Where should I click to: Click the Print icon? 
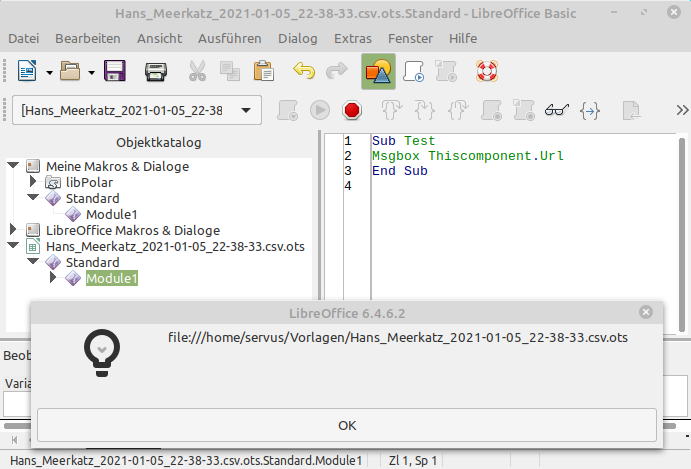[156, 71]
